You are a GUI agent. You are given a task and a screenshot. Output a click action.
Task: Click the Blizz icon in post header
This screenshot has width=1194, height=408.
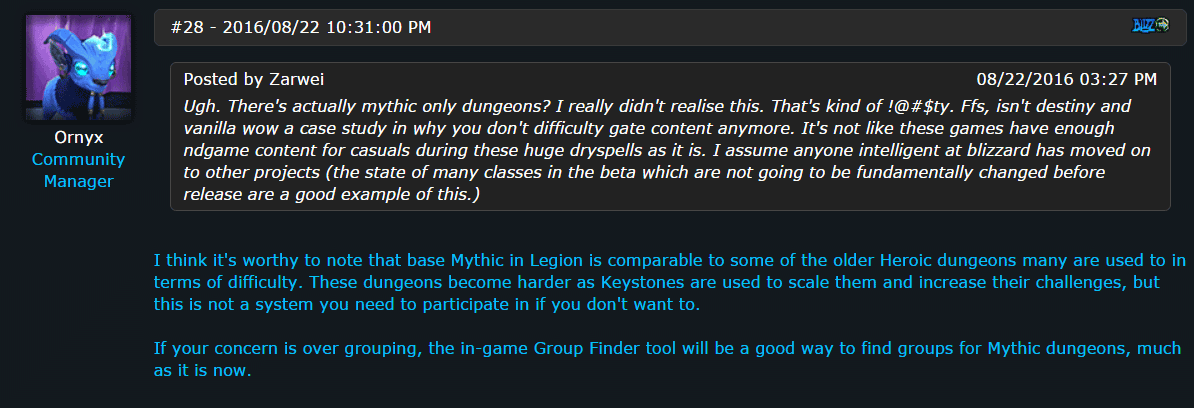coord(1151,25)
